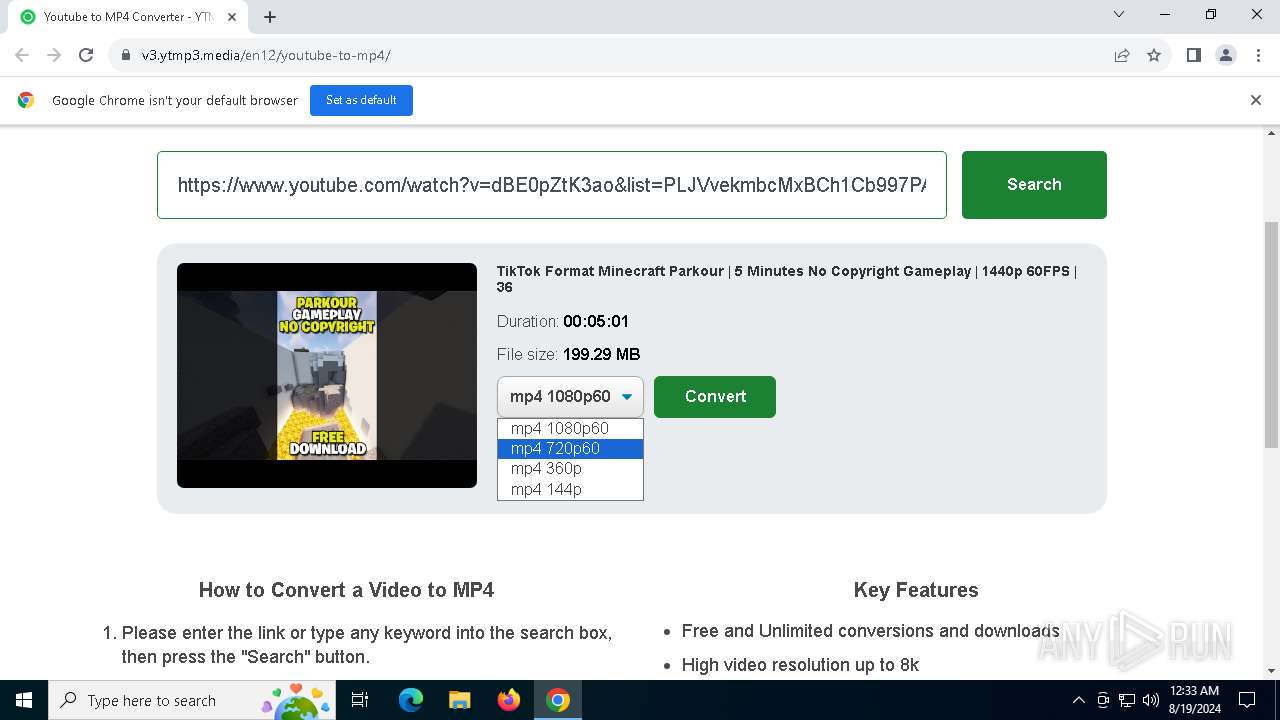Choose mp4 144p from the list

tap(570, 489)
